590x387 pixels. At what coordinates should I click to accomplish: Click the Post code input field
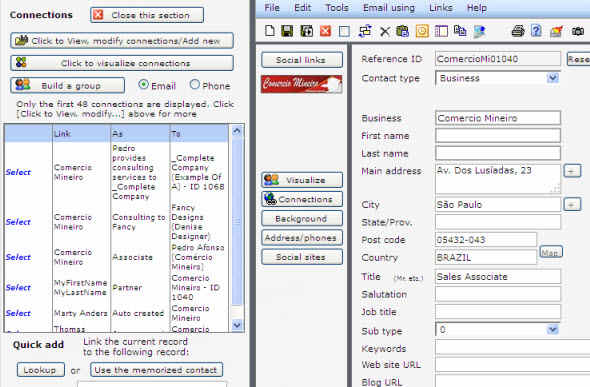tap(486, 240)
